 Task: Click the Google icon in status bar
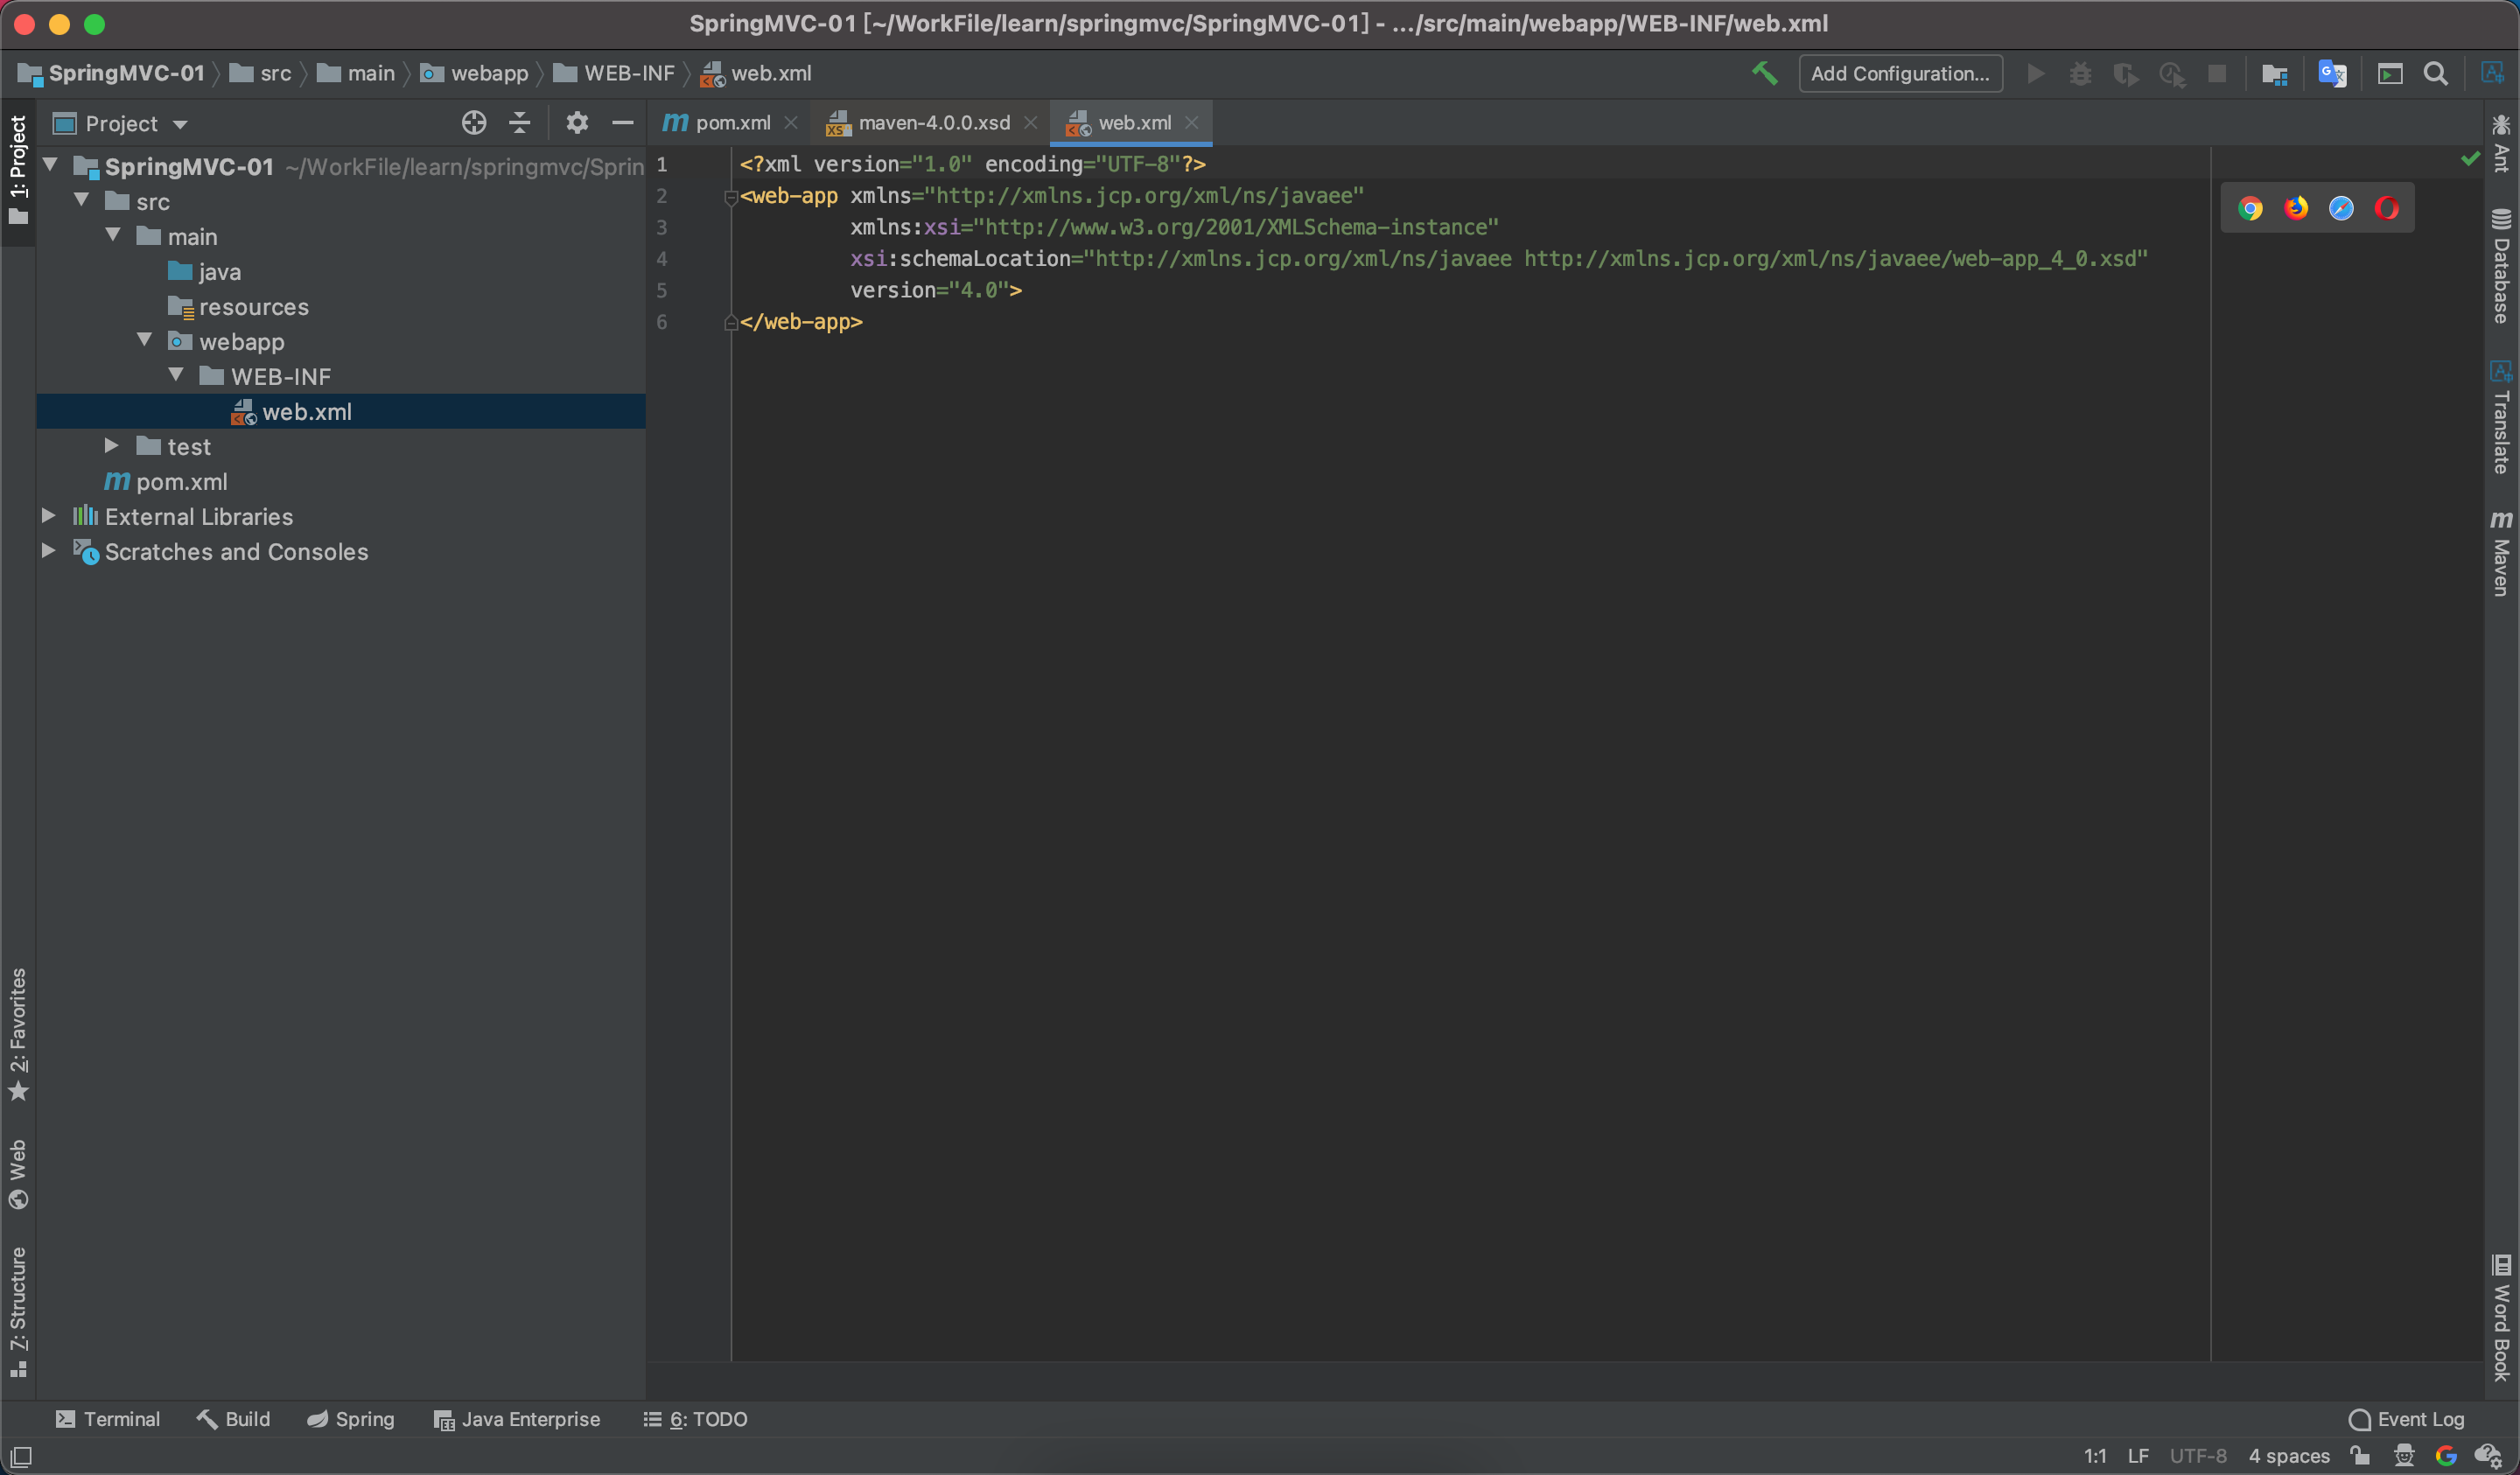coord(2446,1455)
